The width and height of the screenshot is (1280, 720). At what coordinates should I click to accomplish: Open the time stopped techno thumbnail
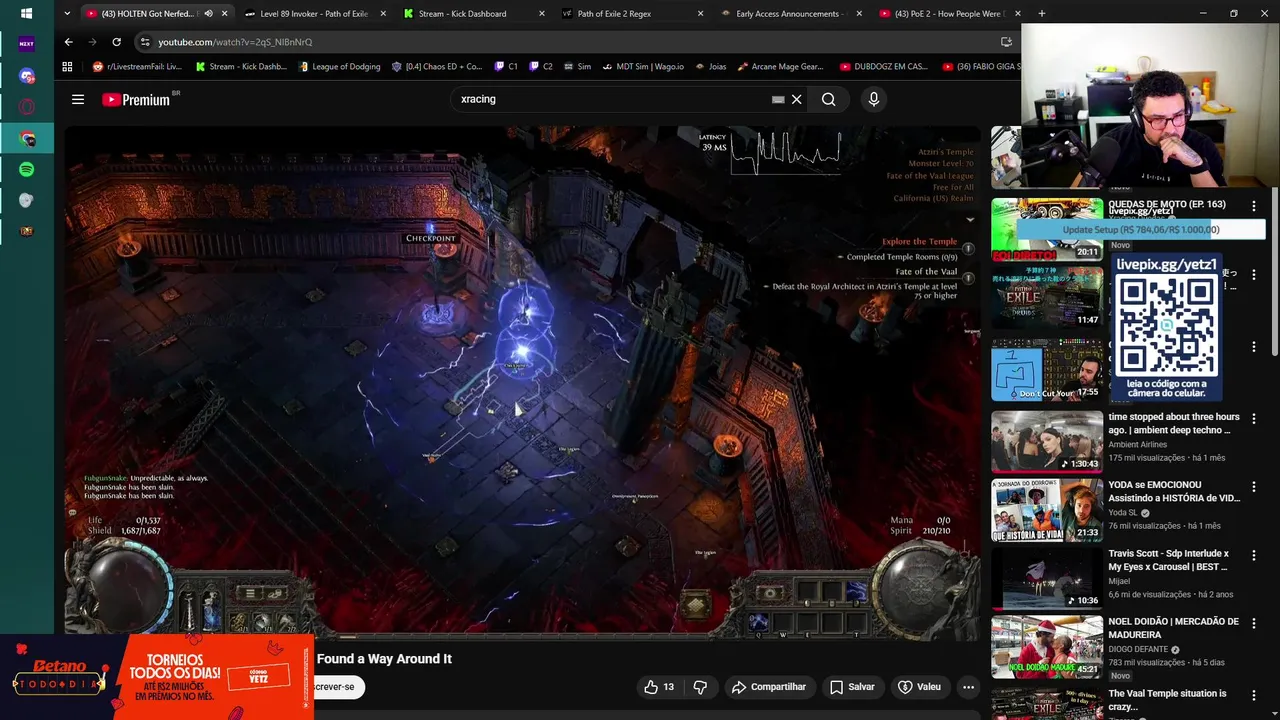pyautogui.click(x=1047, y=442)
